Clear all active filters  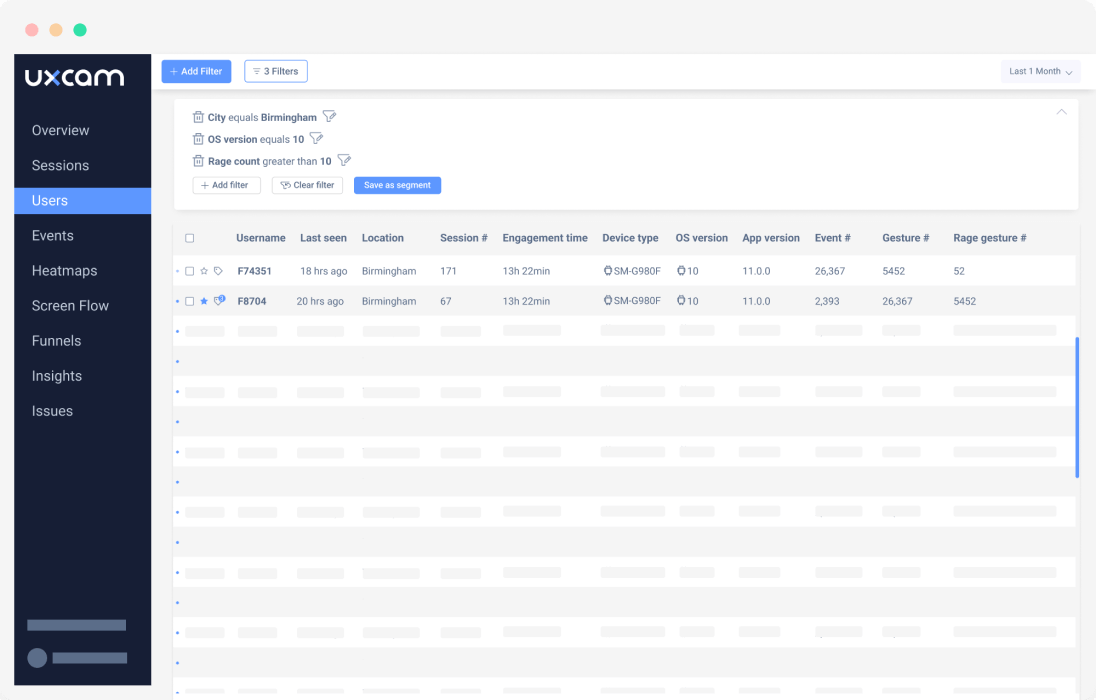(307, 185)
